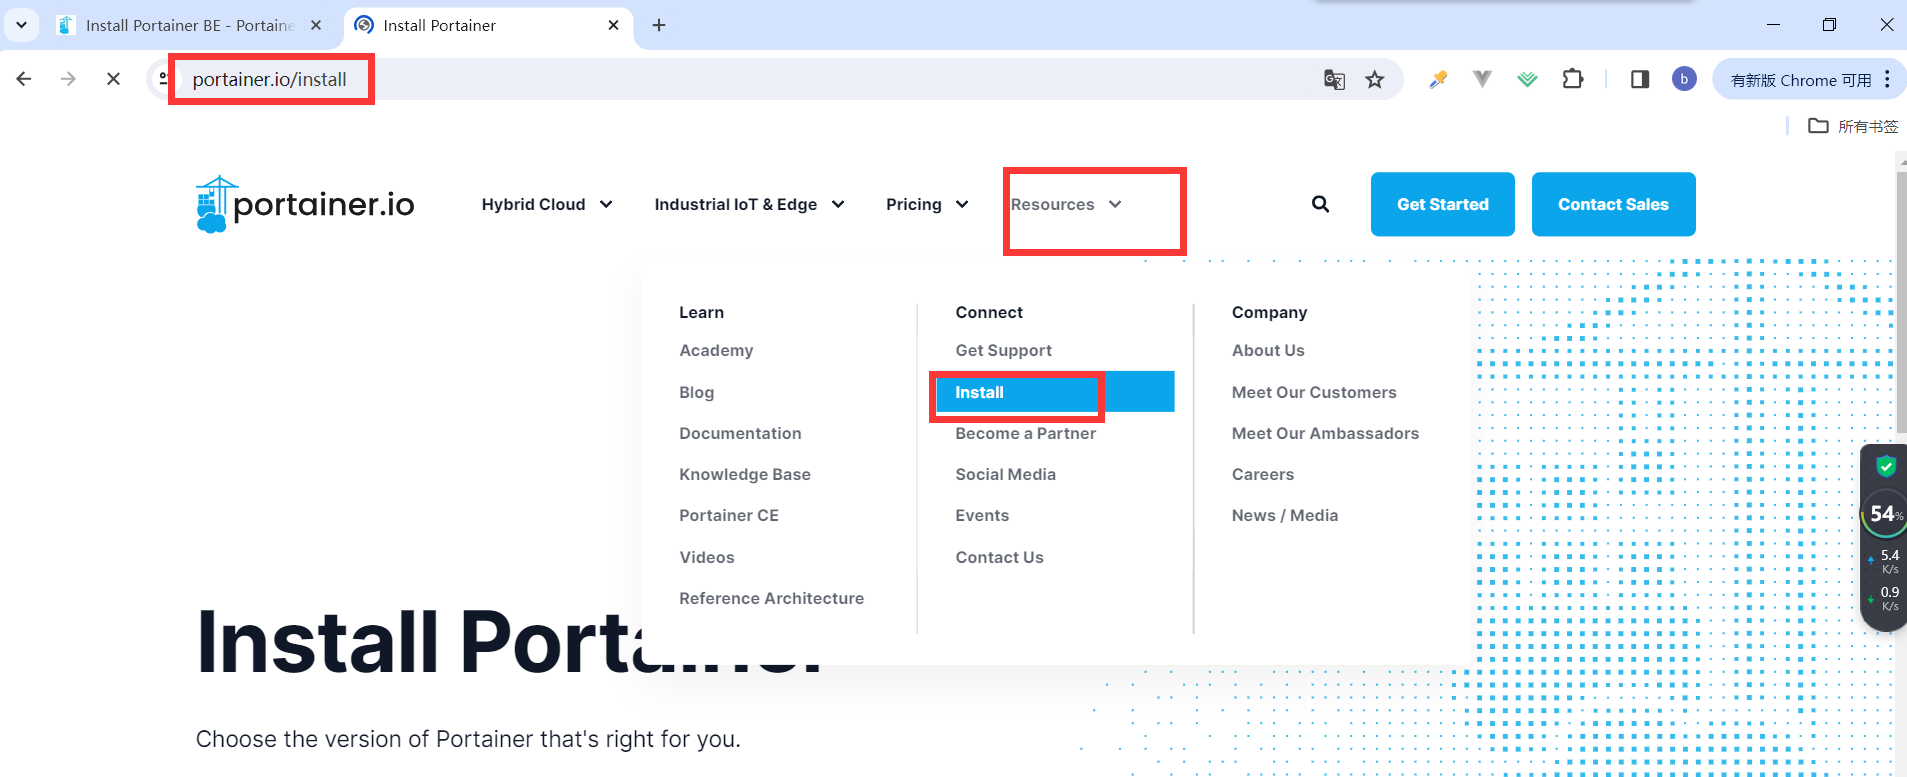Select Portainer CE in Learn menu

tap(728, 515)
